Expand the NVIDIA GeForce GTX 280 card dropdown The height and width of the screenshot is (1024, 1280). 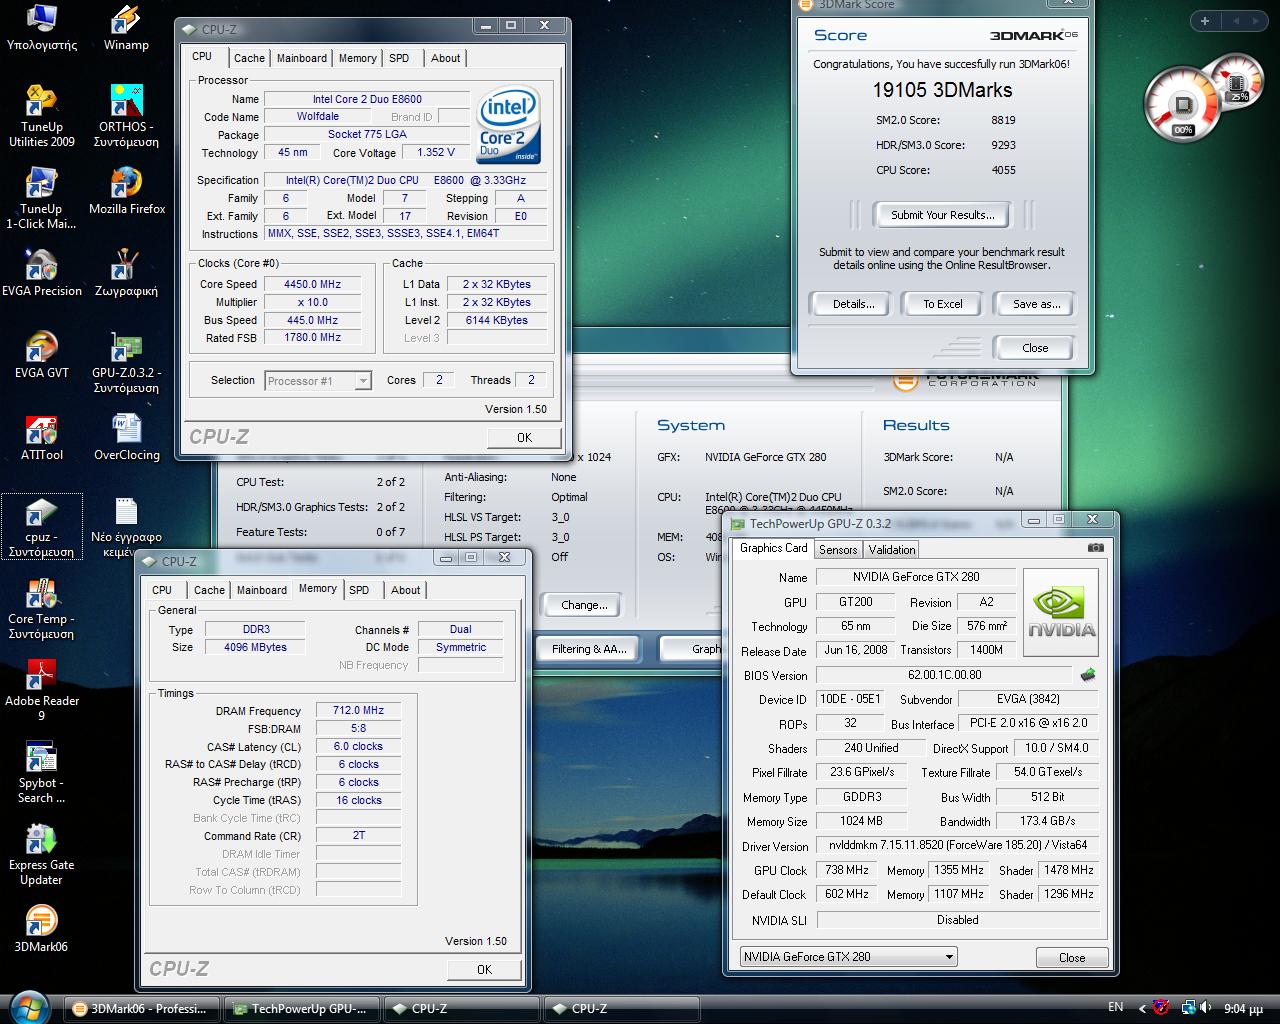pos(848,957)
